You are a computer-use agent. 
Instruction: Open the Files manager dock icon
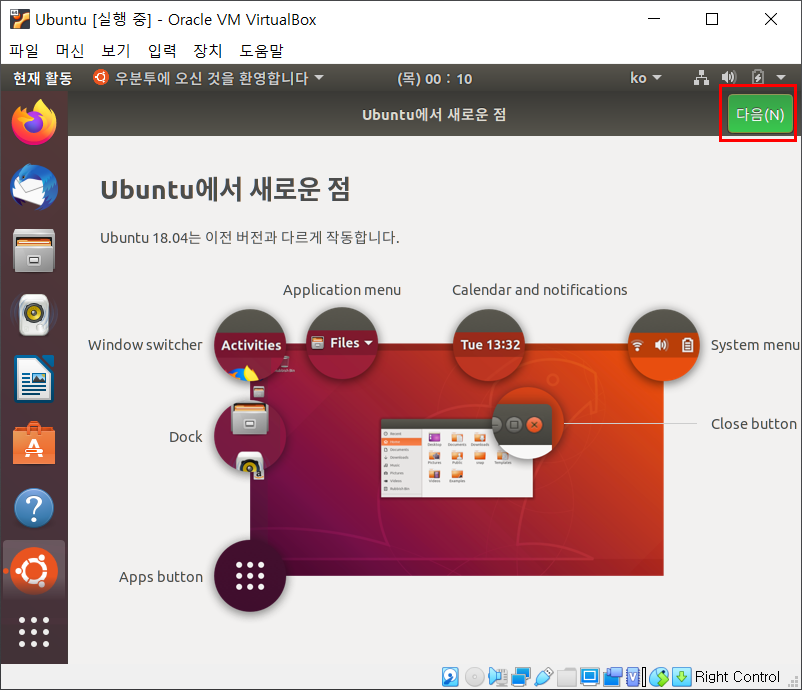[x=34, y=251]
